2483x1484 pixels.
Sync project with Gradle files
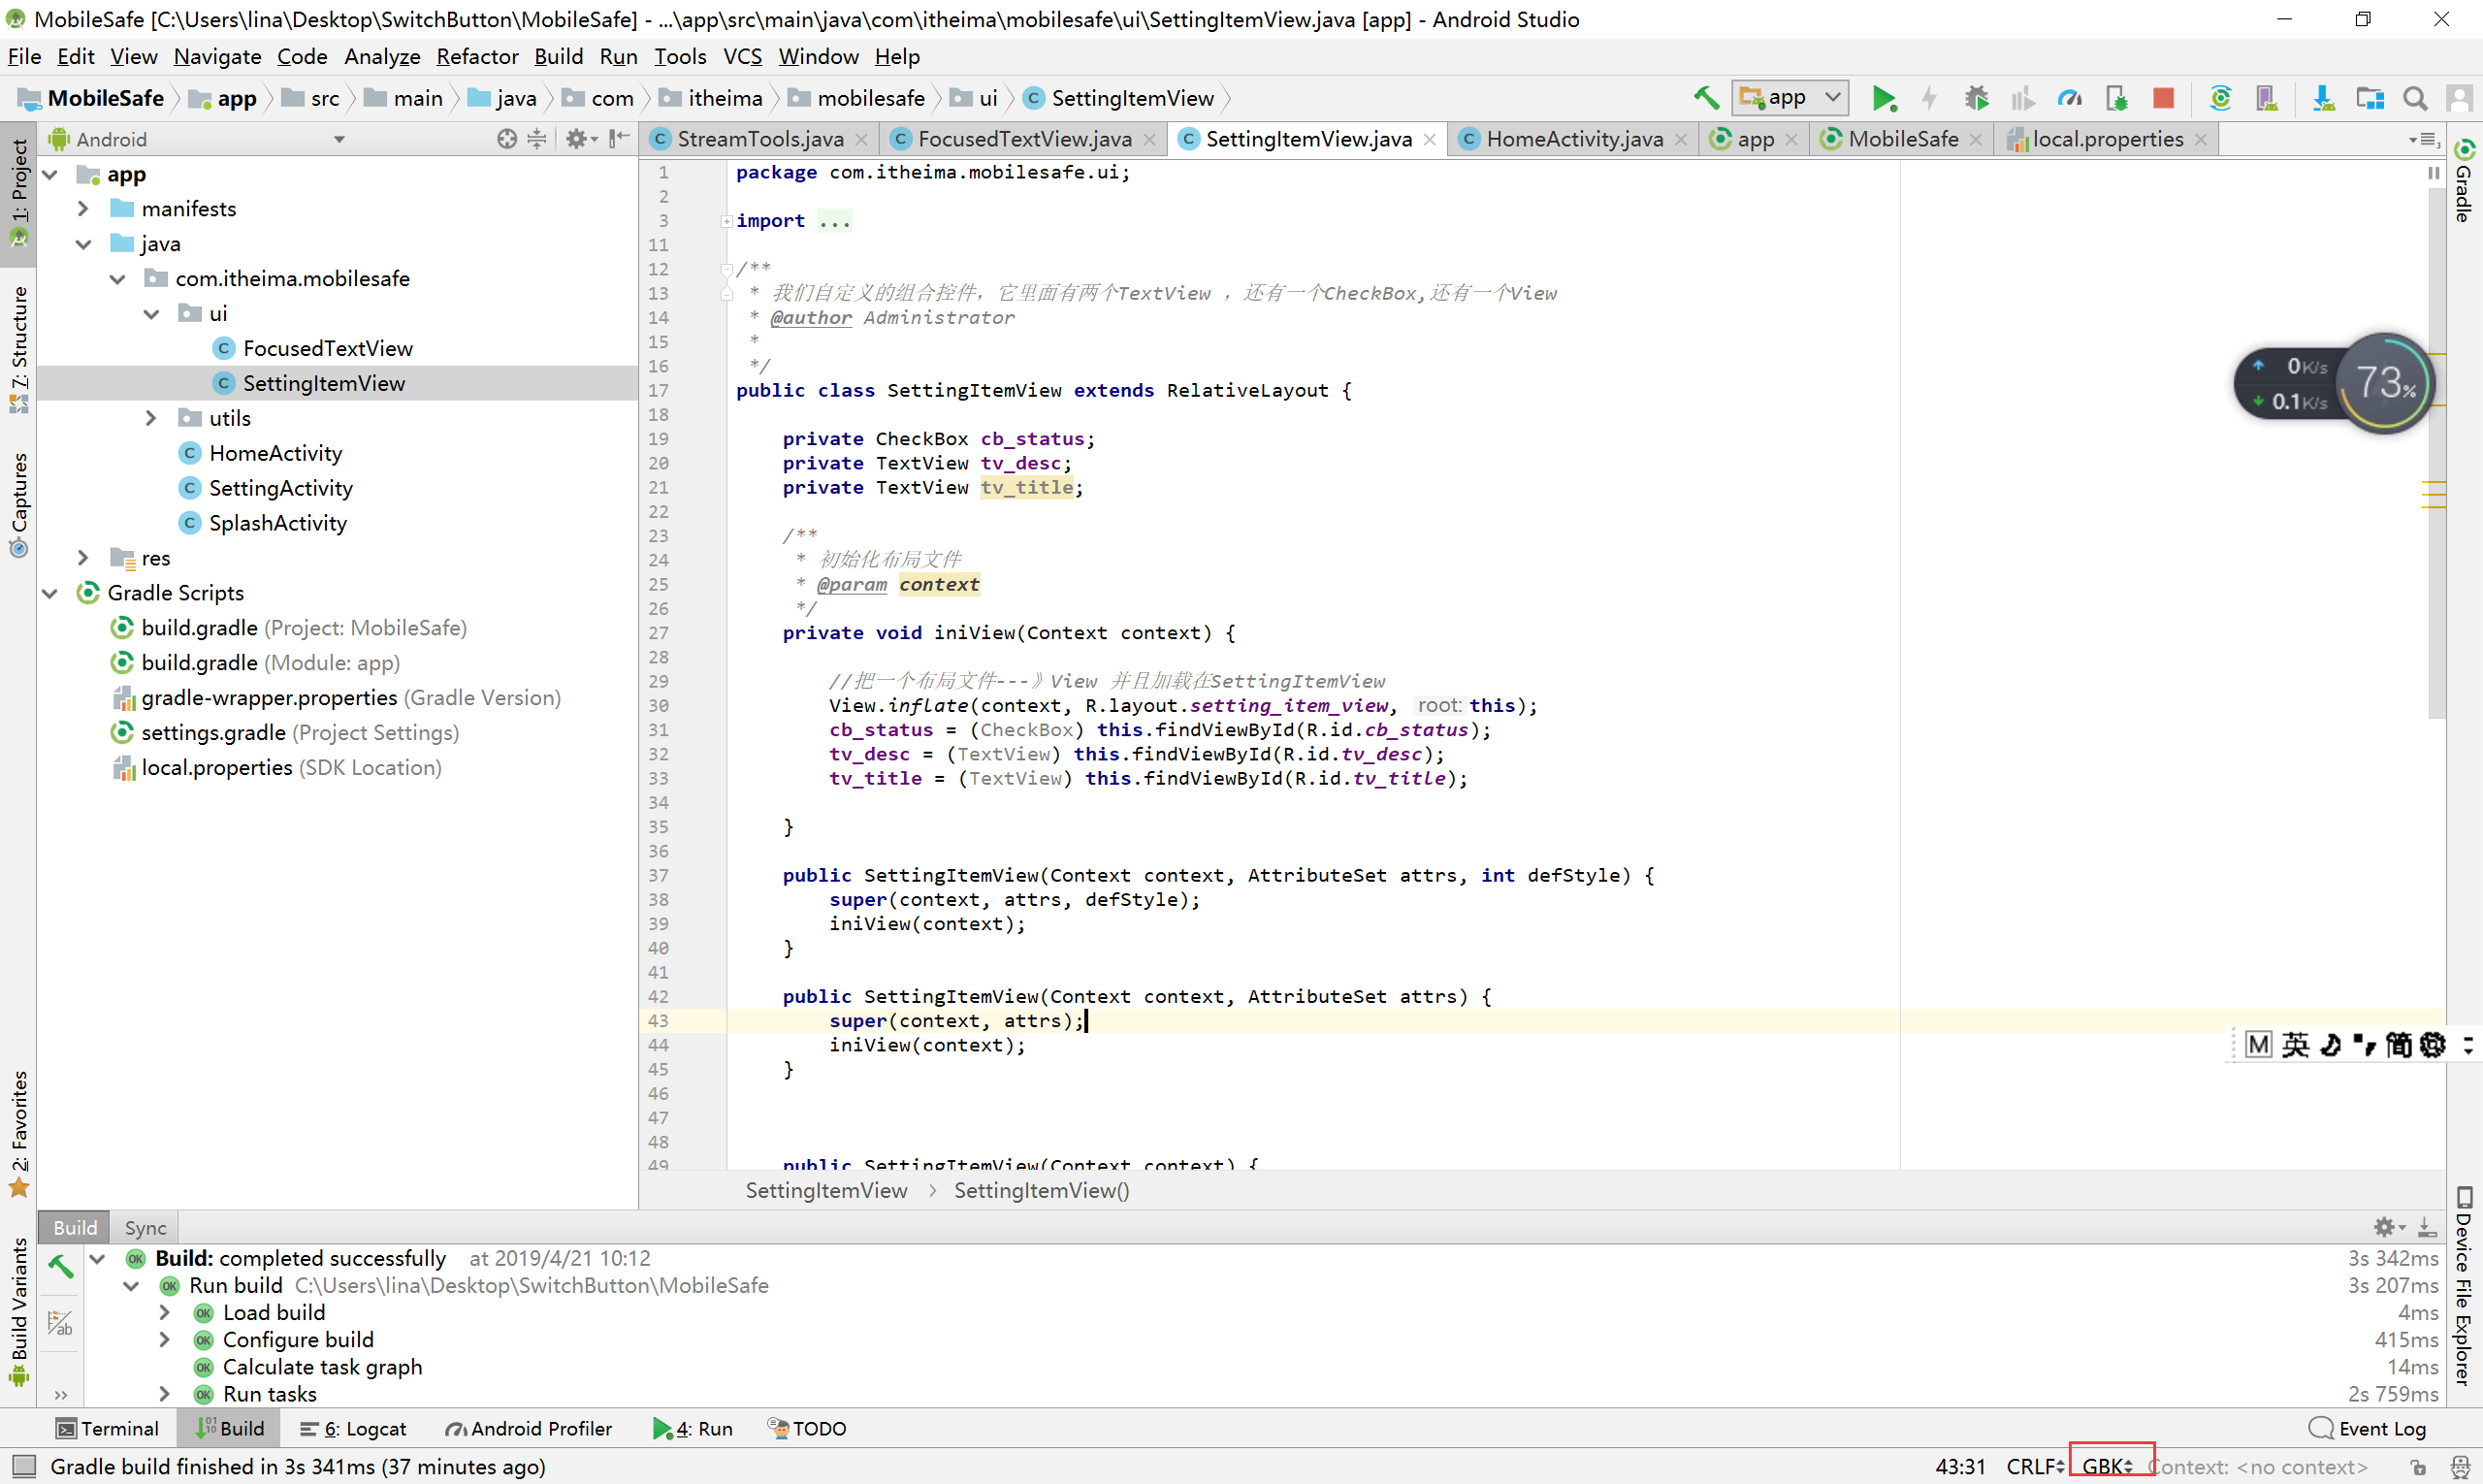[2221, 97]
